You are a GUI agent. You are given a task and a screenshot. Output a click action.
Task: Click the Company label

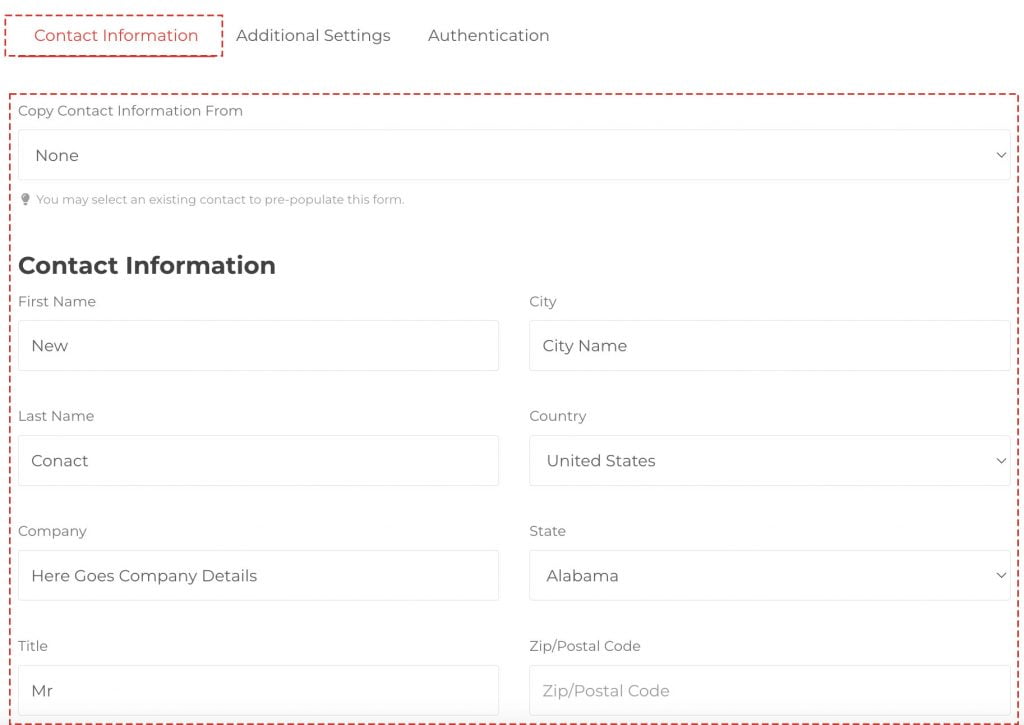(x=52, y=532)
